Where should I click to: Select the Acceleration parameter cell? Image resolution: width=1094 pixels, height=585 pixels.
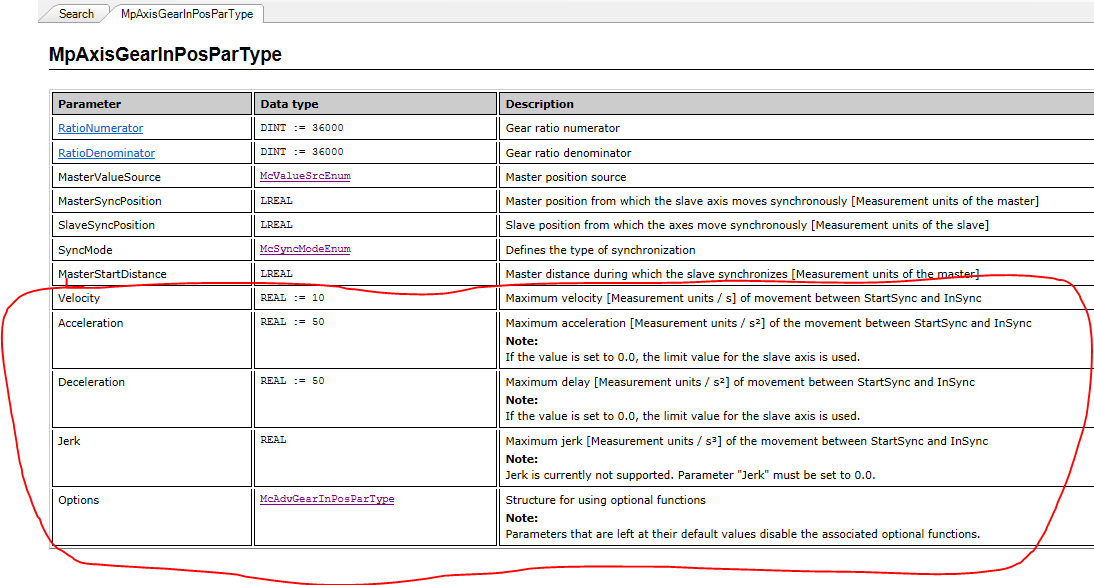[x=151, y=340]
